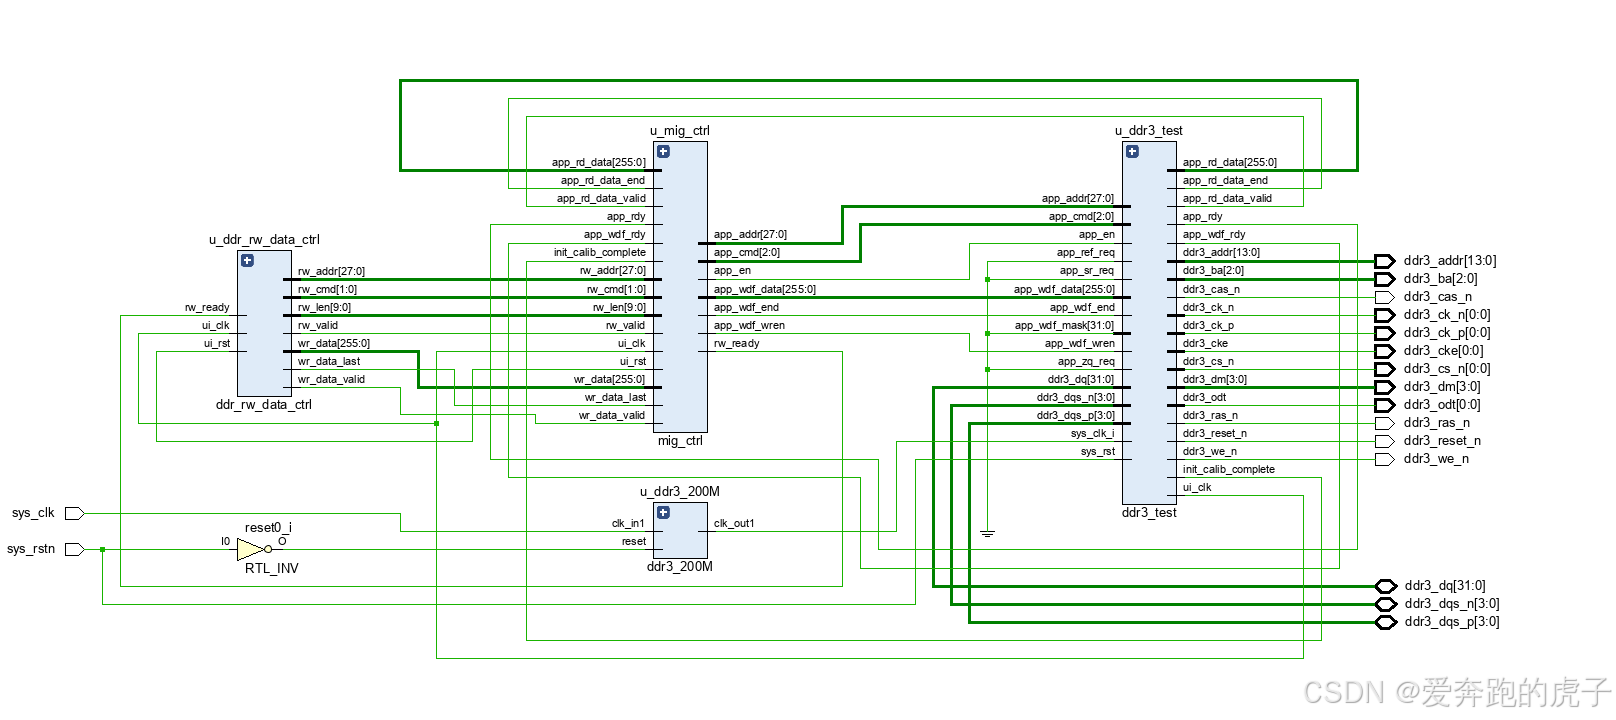Select the mig_ctrl module block body
1616x720 pixels.
(681, 287)
